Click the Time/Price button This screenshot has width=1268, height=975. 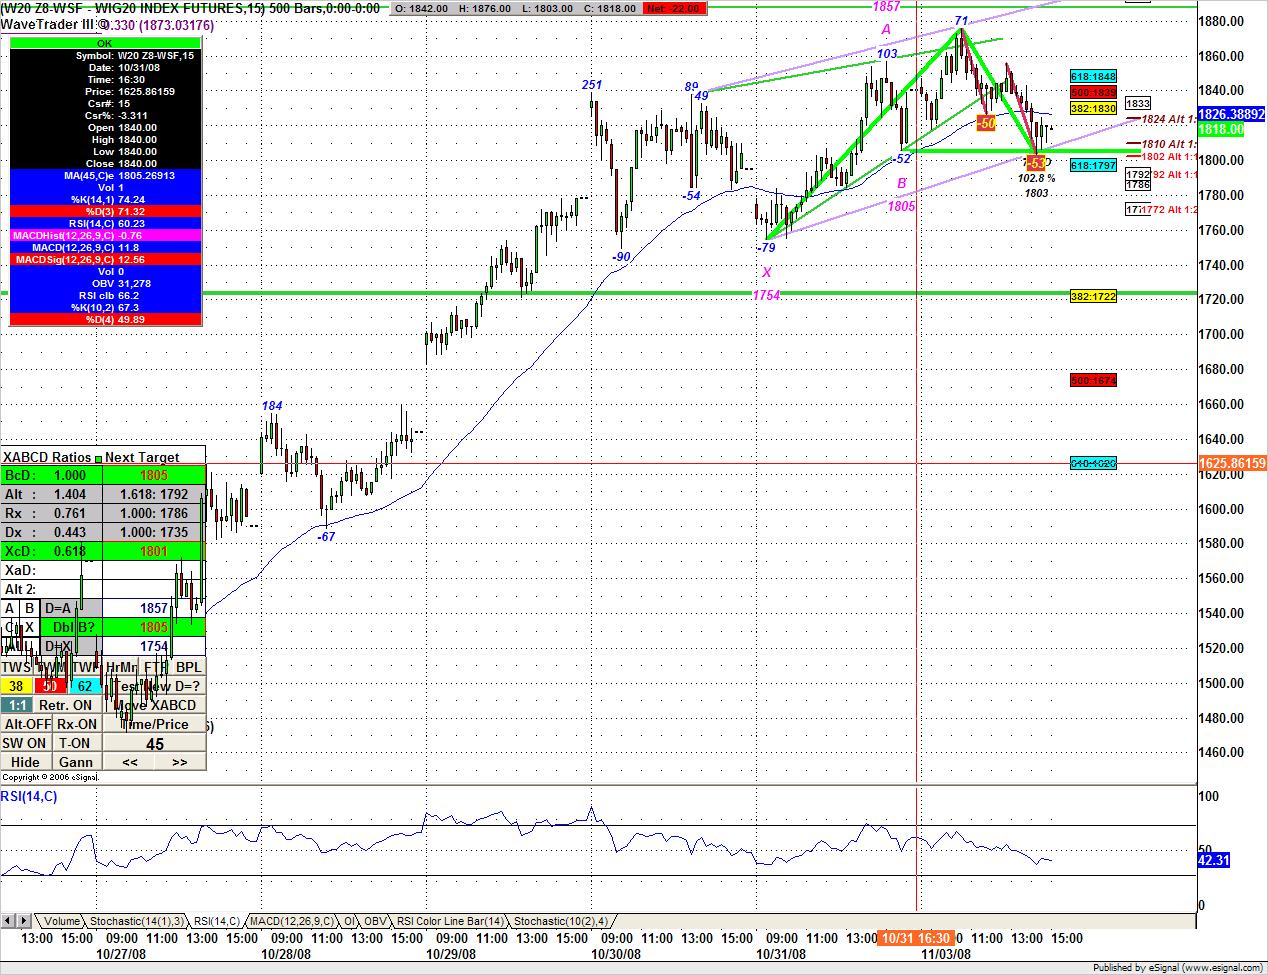(x=155, y=724)
